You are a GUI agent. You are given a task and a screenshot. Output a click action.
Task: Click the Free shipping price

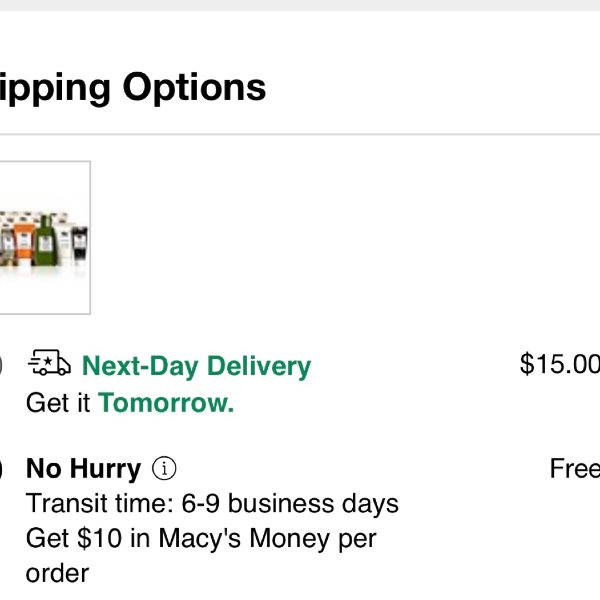574,468
